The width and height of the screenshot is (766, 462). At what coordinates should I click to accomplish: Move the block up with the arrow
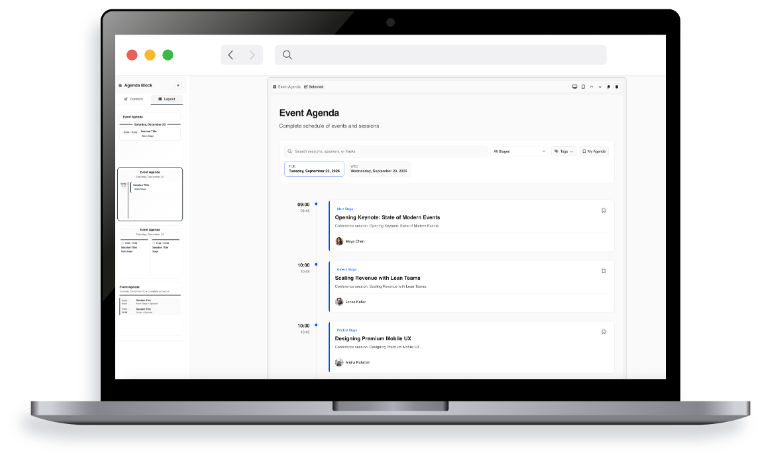pos(592,86)
